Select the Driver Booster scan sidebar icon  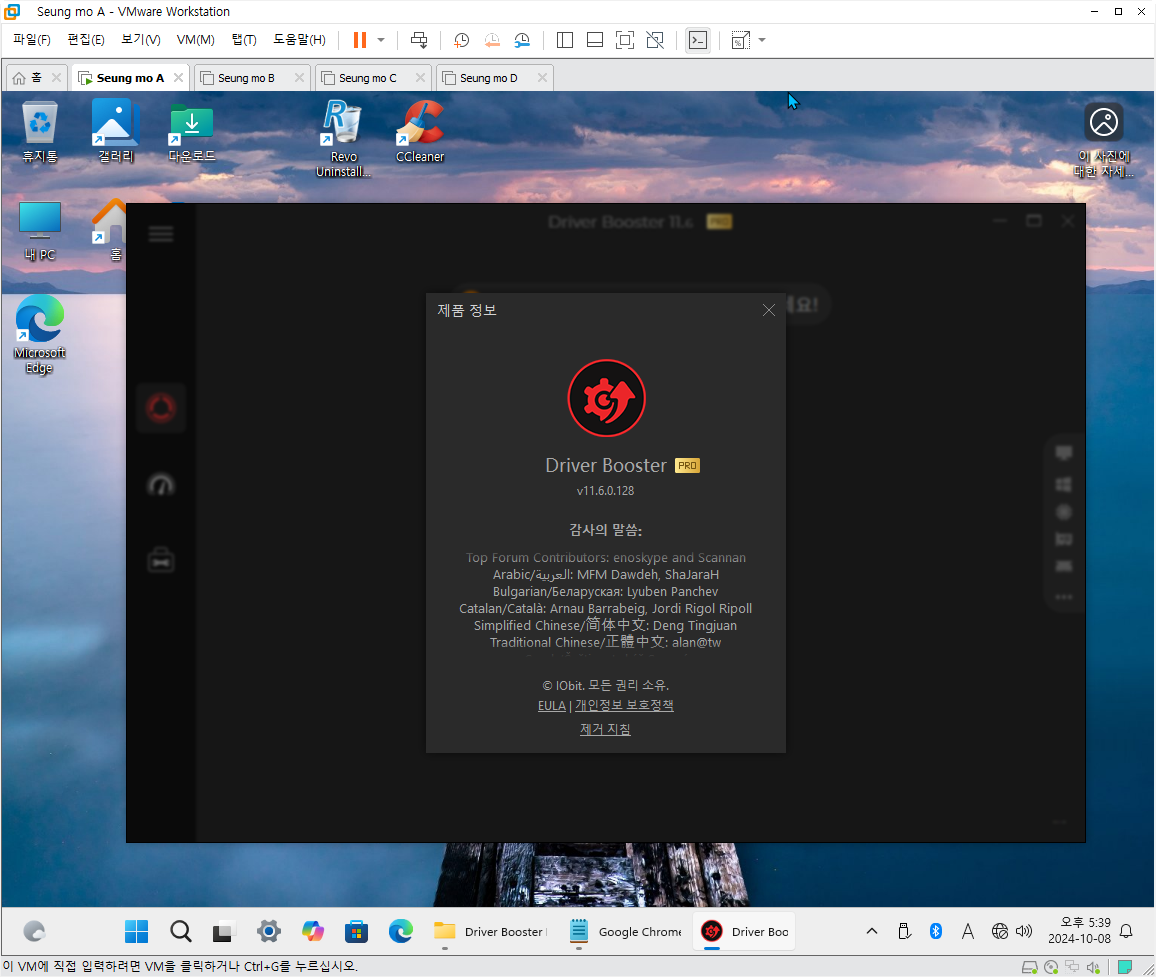pos(161,408)
